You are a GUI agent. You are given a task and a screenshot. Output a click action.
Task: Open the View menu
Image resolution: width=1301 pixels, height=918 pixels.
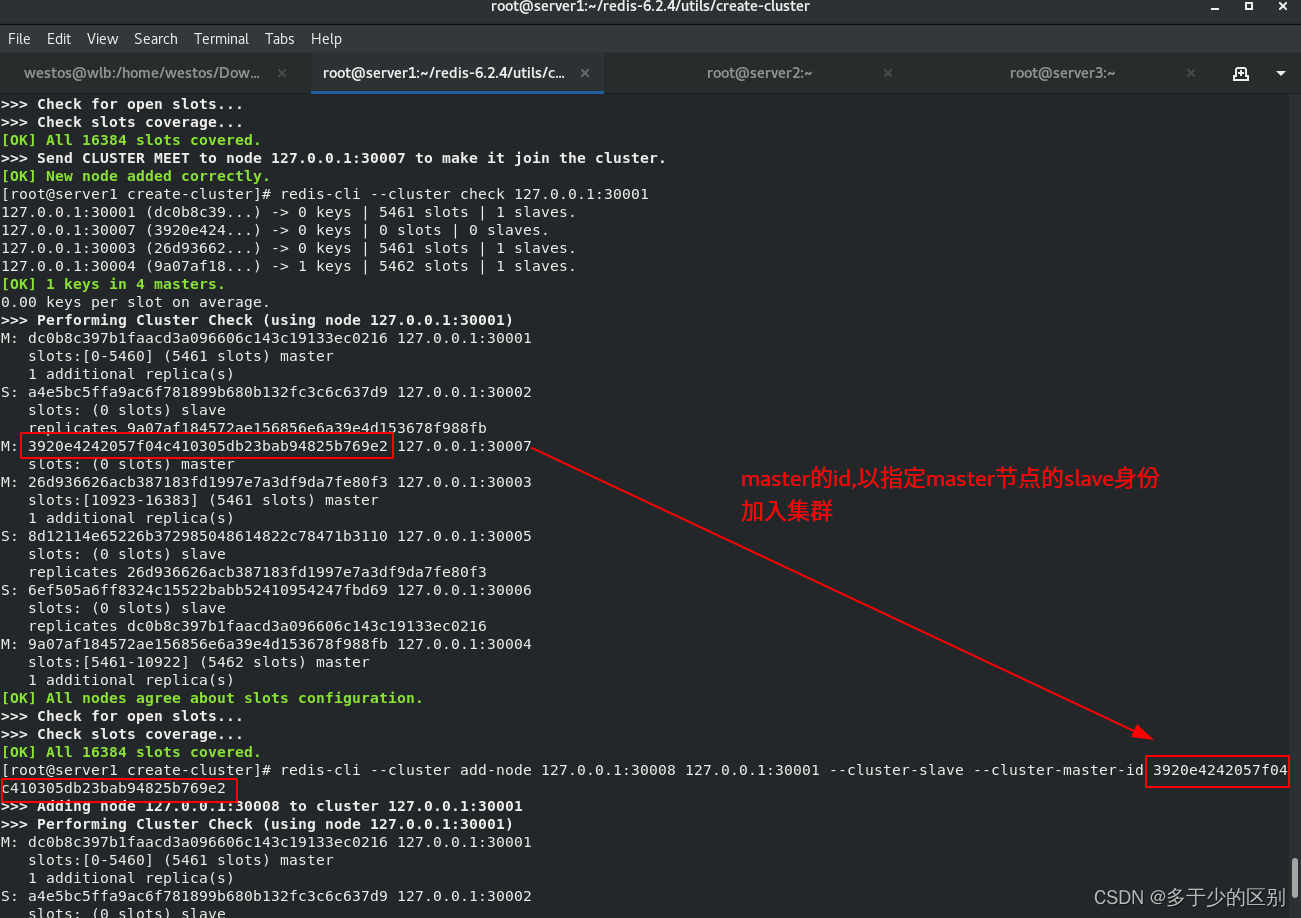[x=102, y=39]
